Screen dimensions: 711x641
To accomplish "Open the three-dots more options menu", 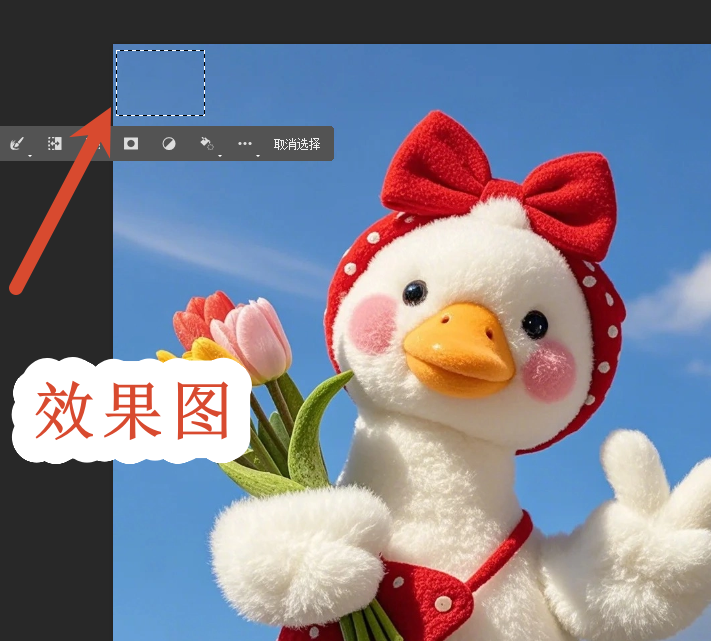I will (245, 144).
